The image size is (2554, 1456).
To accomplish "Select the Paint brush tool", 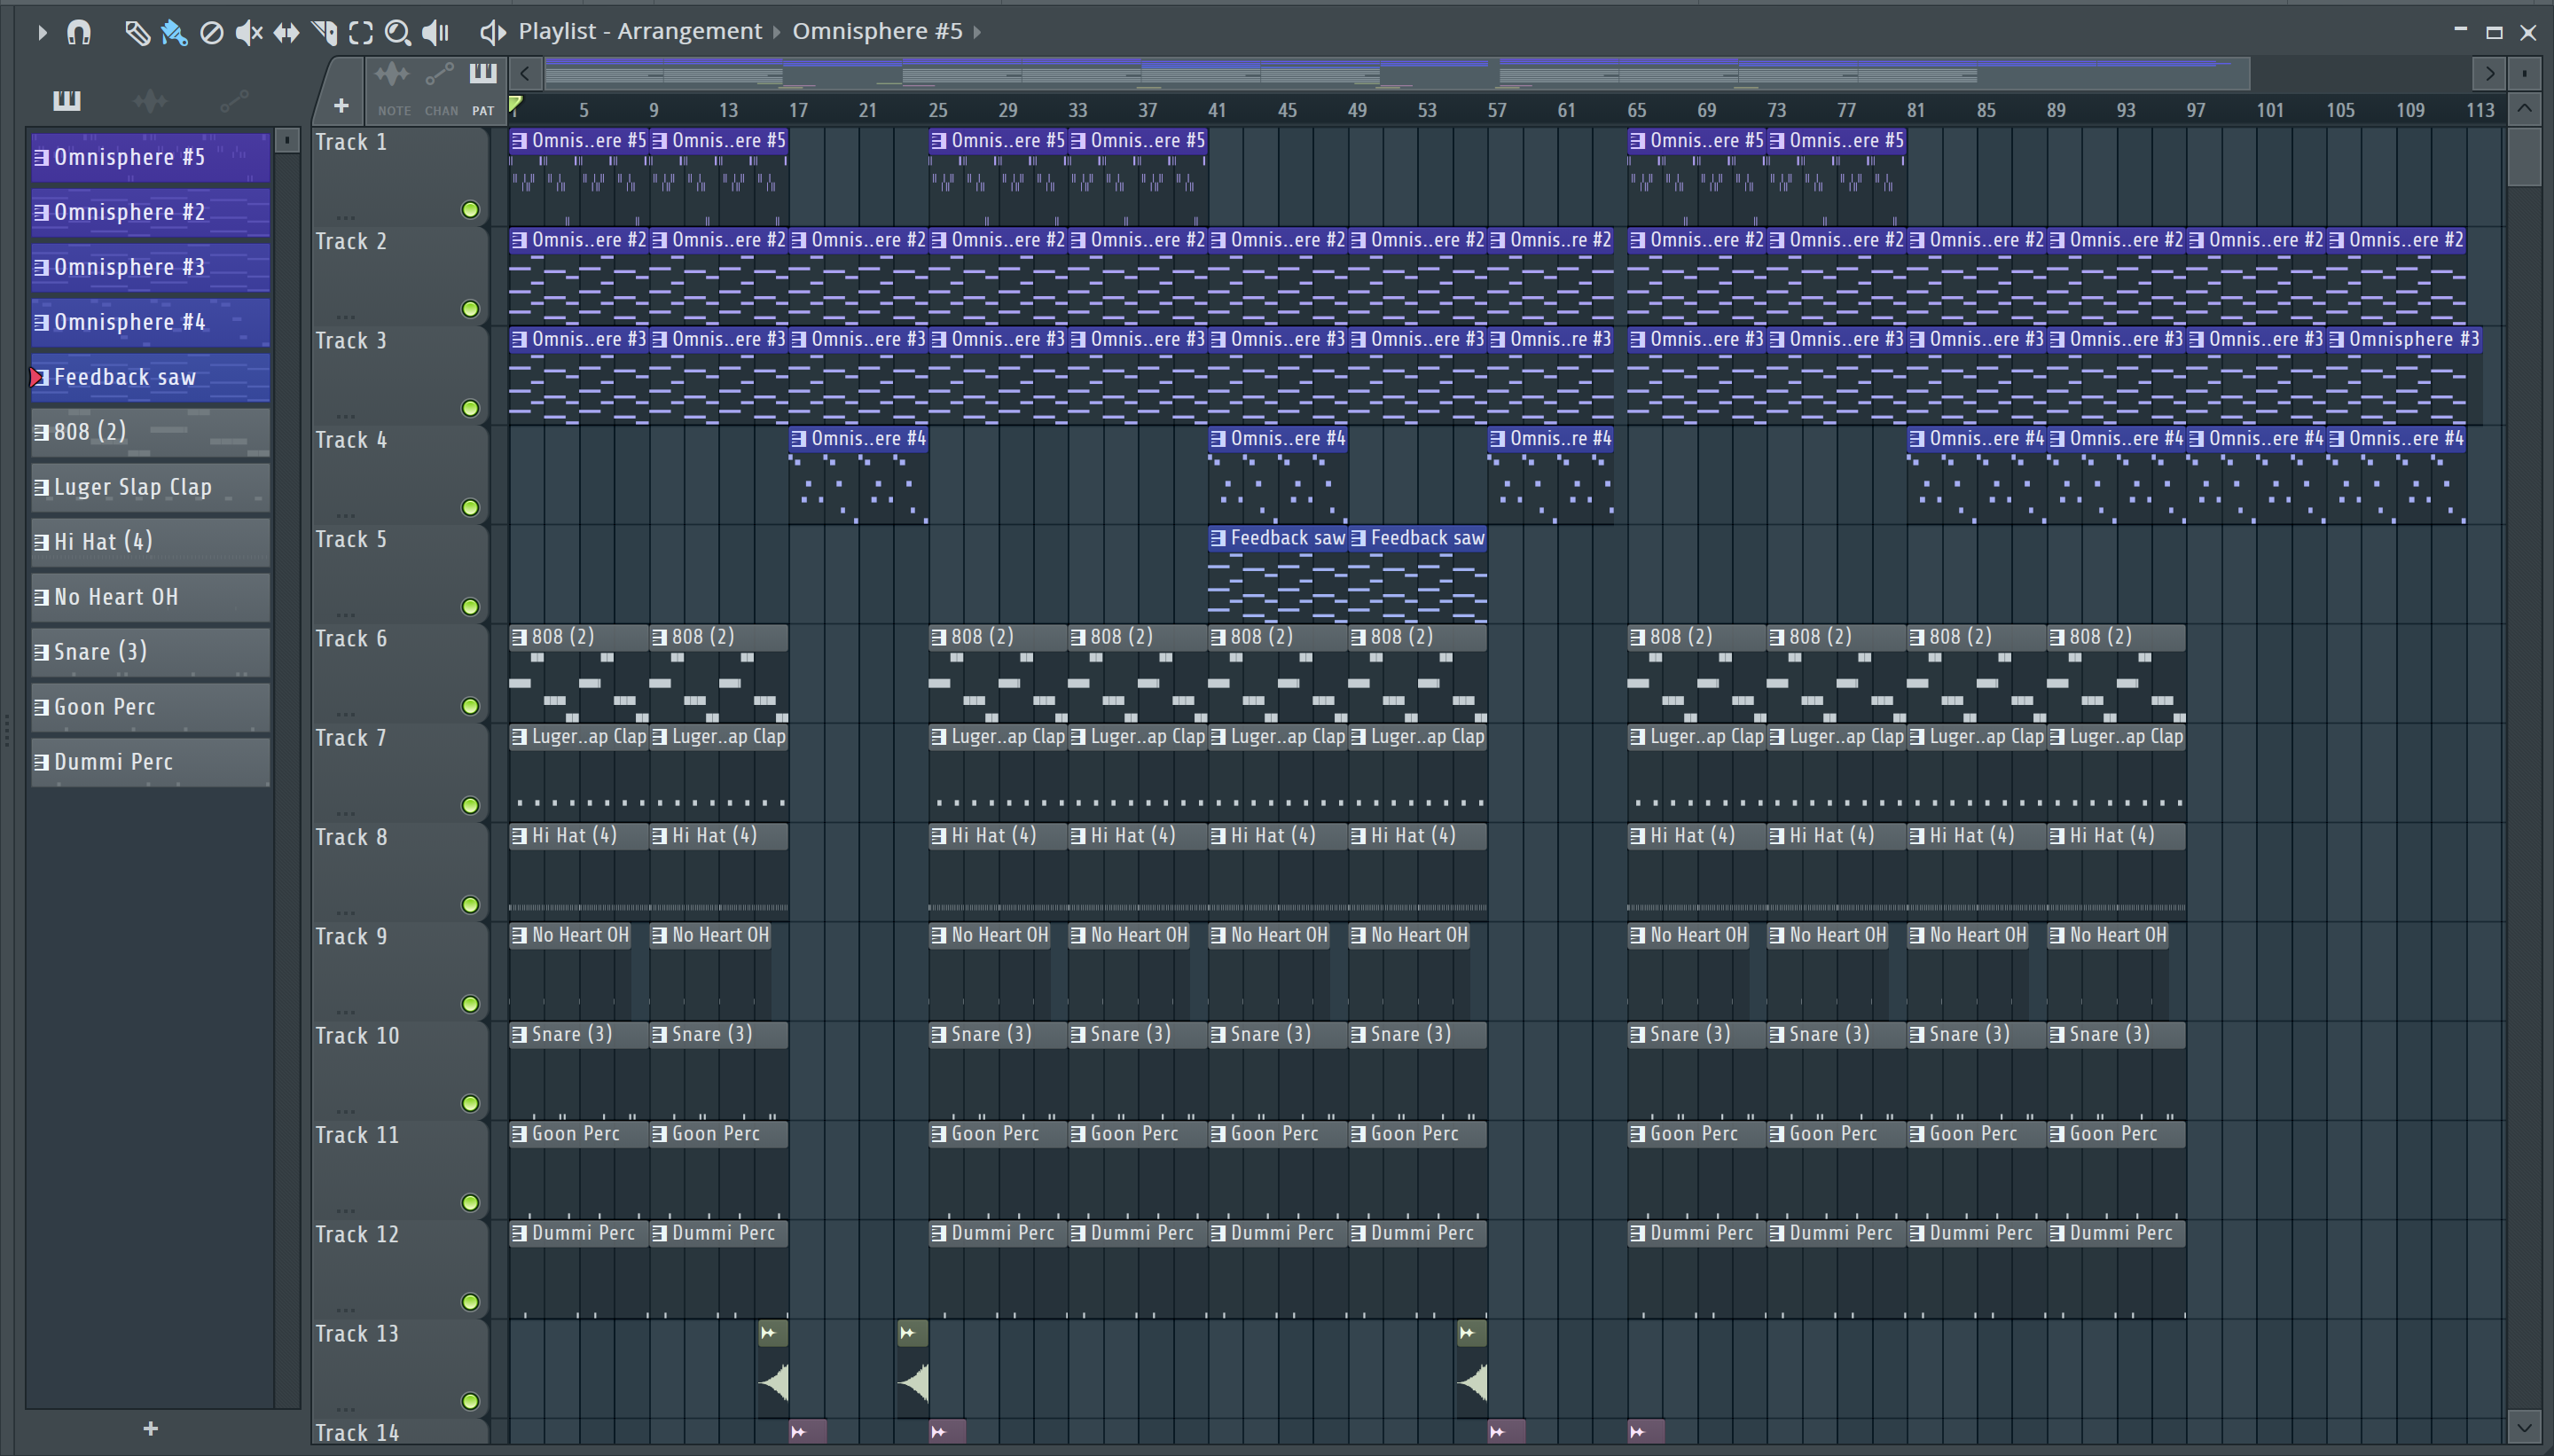I will point(174,33).
